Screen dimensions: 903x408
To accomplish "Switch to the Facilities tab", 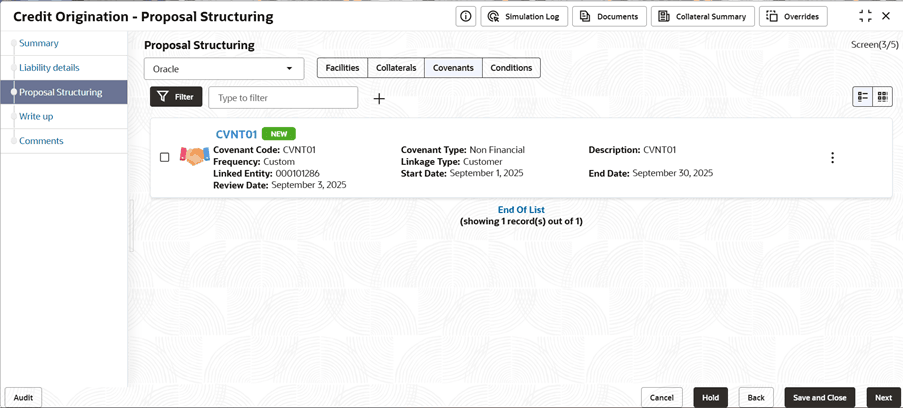I will (343, 67).
